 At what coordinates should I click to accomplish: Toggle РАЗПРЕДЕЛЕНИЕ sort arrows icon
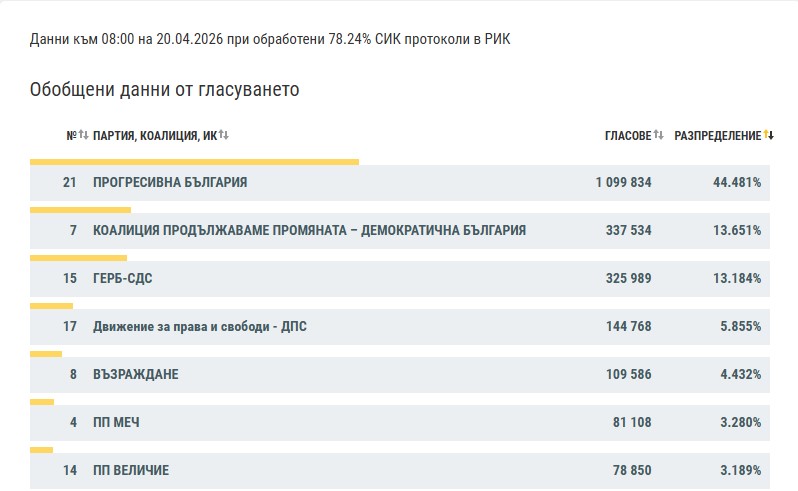[x=768, y=136]
